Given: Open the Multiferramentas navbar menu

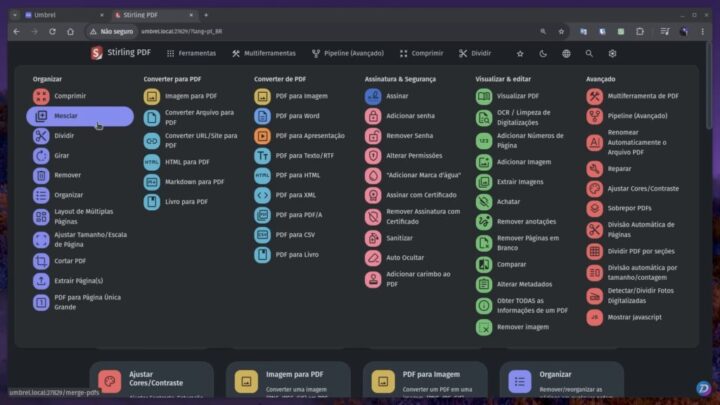Looking at the screenshot, I should coord(264,53).
